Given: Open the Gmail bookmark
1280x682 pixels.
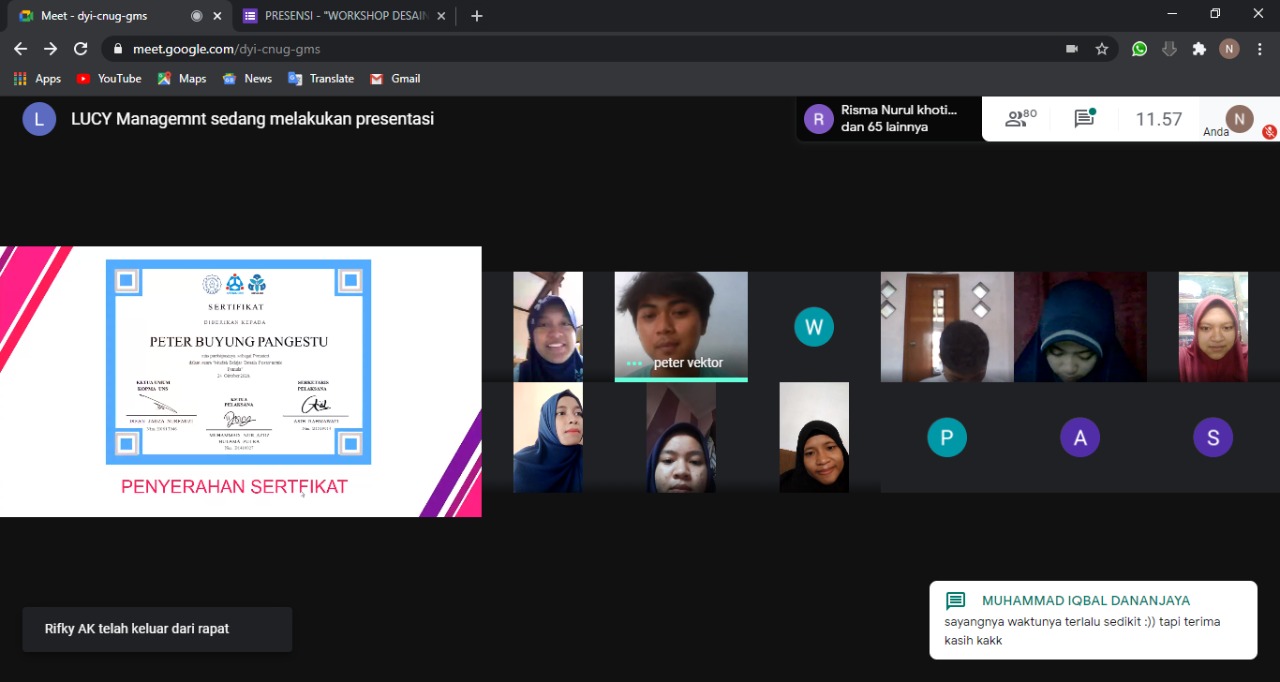Looking at the screenshot, I should (x=395, y=78).
